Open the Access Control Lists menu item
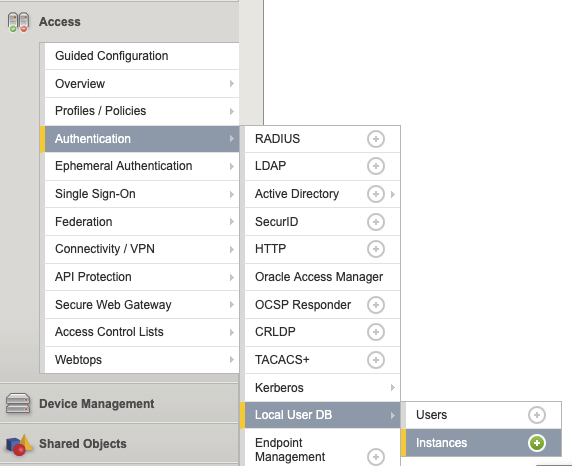The height and width of the screenshot is (466, 572). (142, 332)
